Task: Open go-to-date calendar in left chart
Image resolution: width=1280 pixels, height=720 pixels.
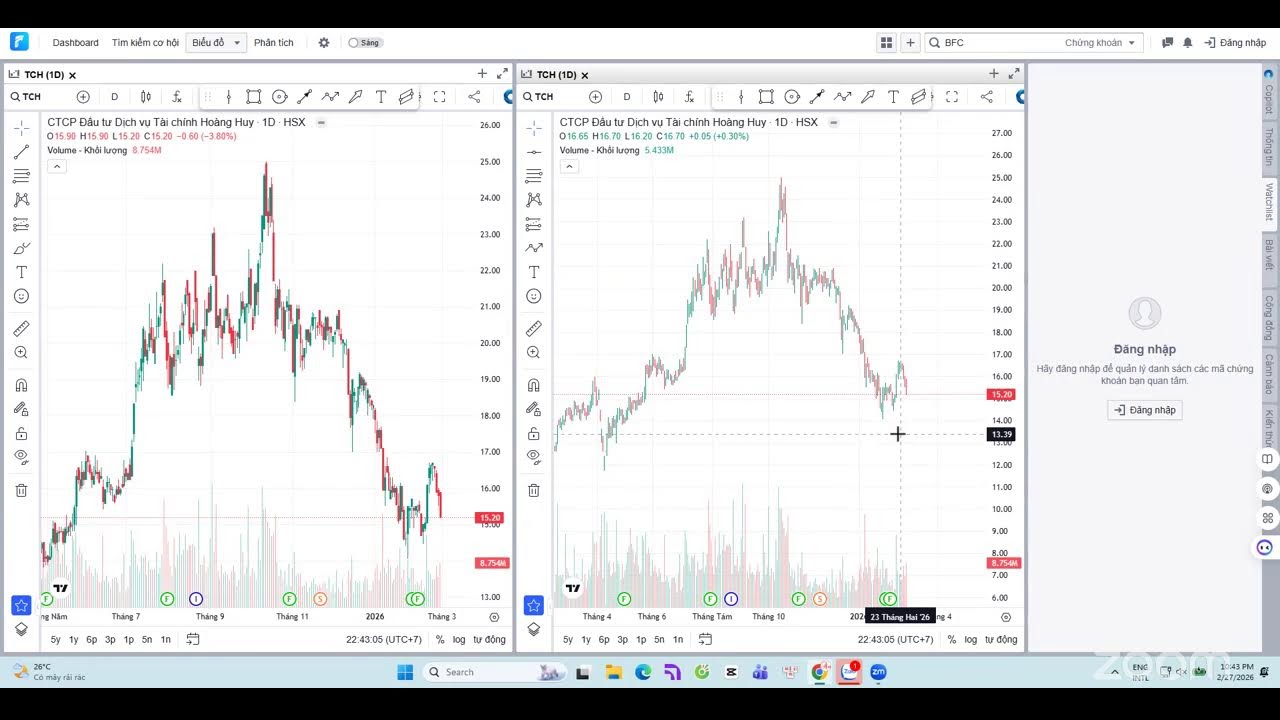Action: (x=193, y=640)
